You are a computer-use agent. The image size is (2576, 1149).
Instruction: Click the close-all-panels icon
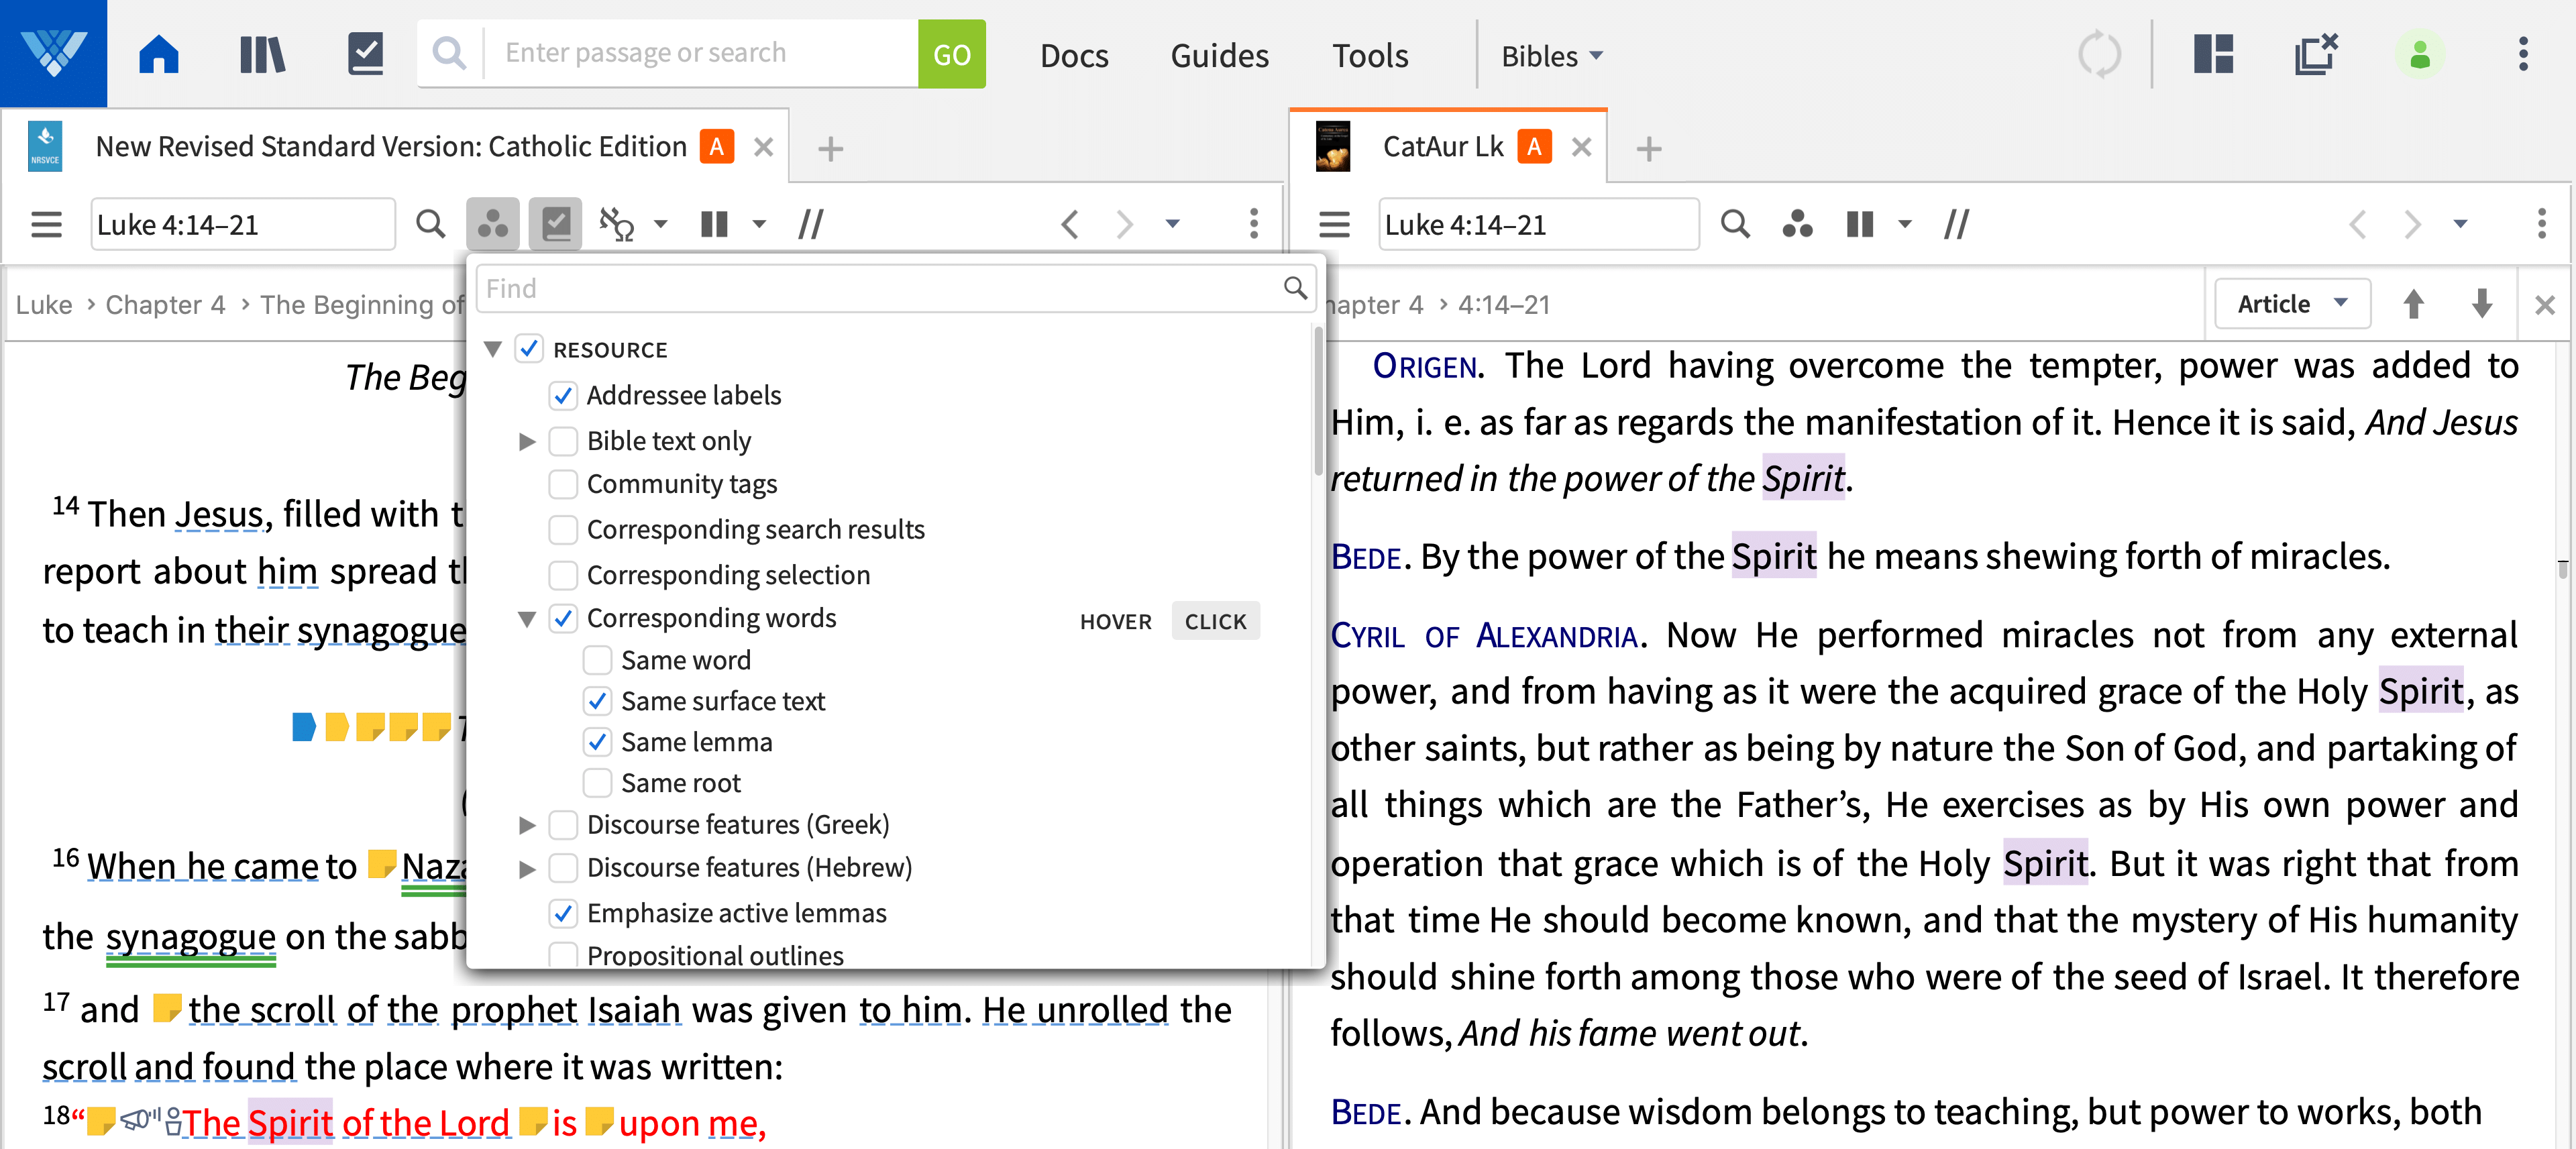[2315, 54]
